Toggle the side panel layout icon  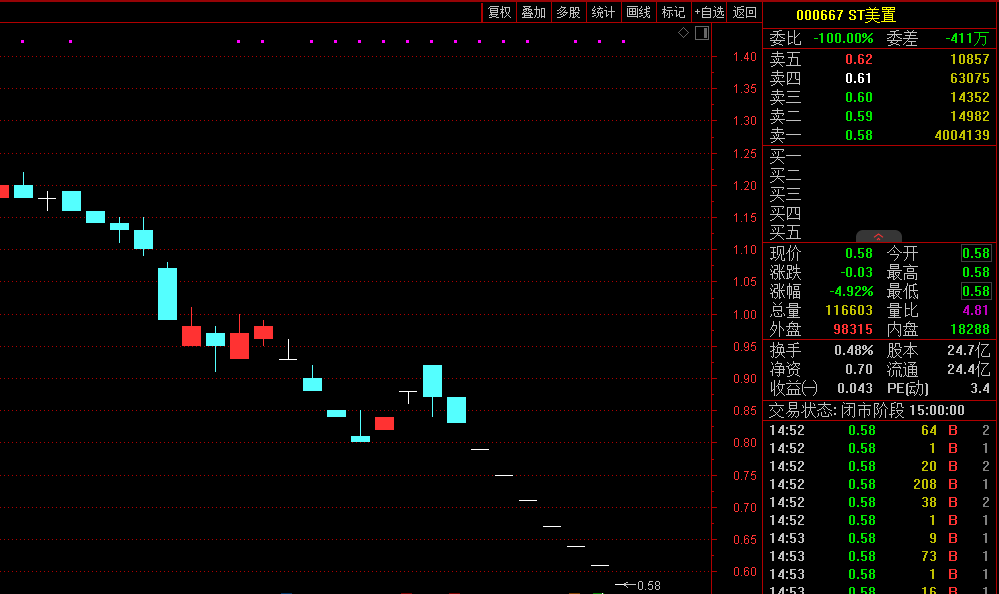(x=701, y=33)
